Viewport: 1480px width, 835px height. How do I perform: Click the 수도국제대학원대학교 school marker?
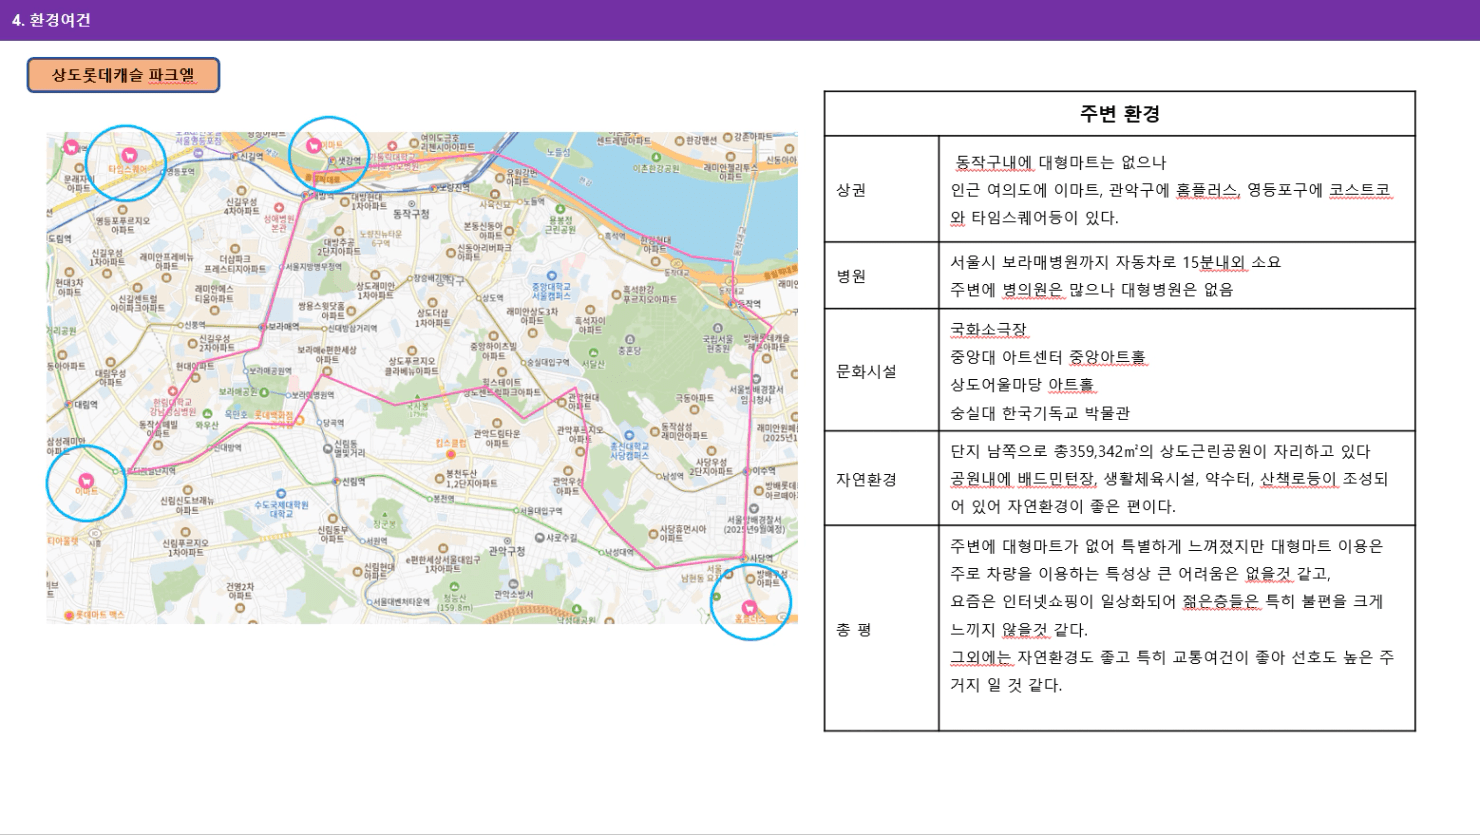pos(280,494)
